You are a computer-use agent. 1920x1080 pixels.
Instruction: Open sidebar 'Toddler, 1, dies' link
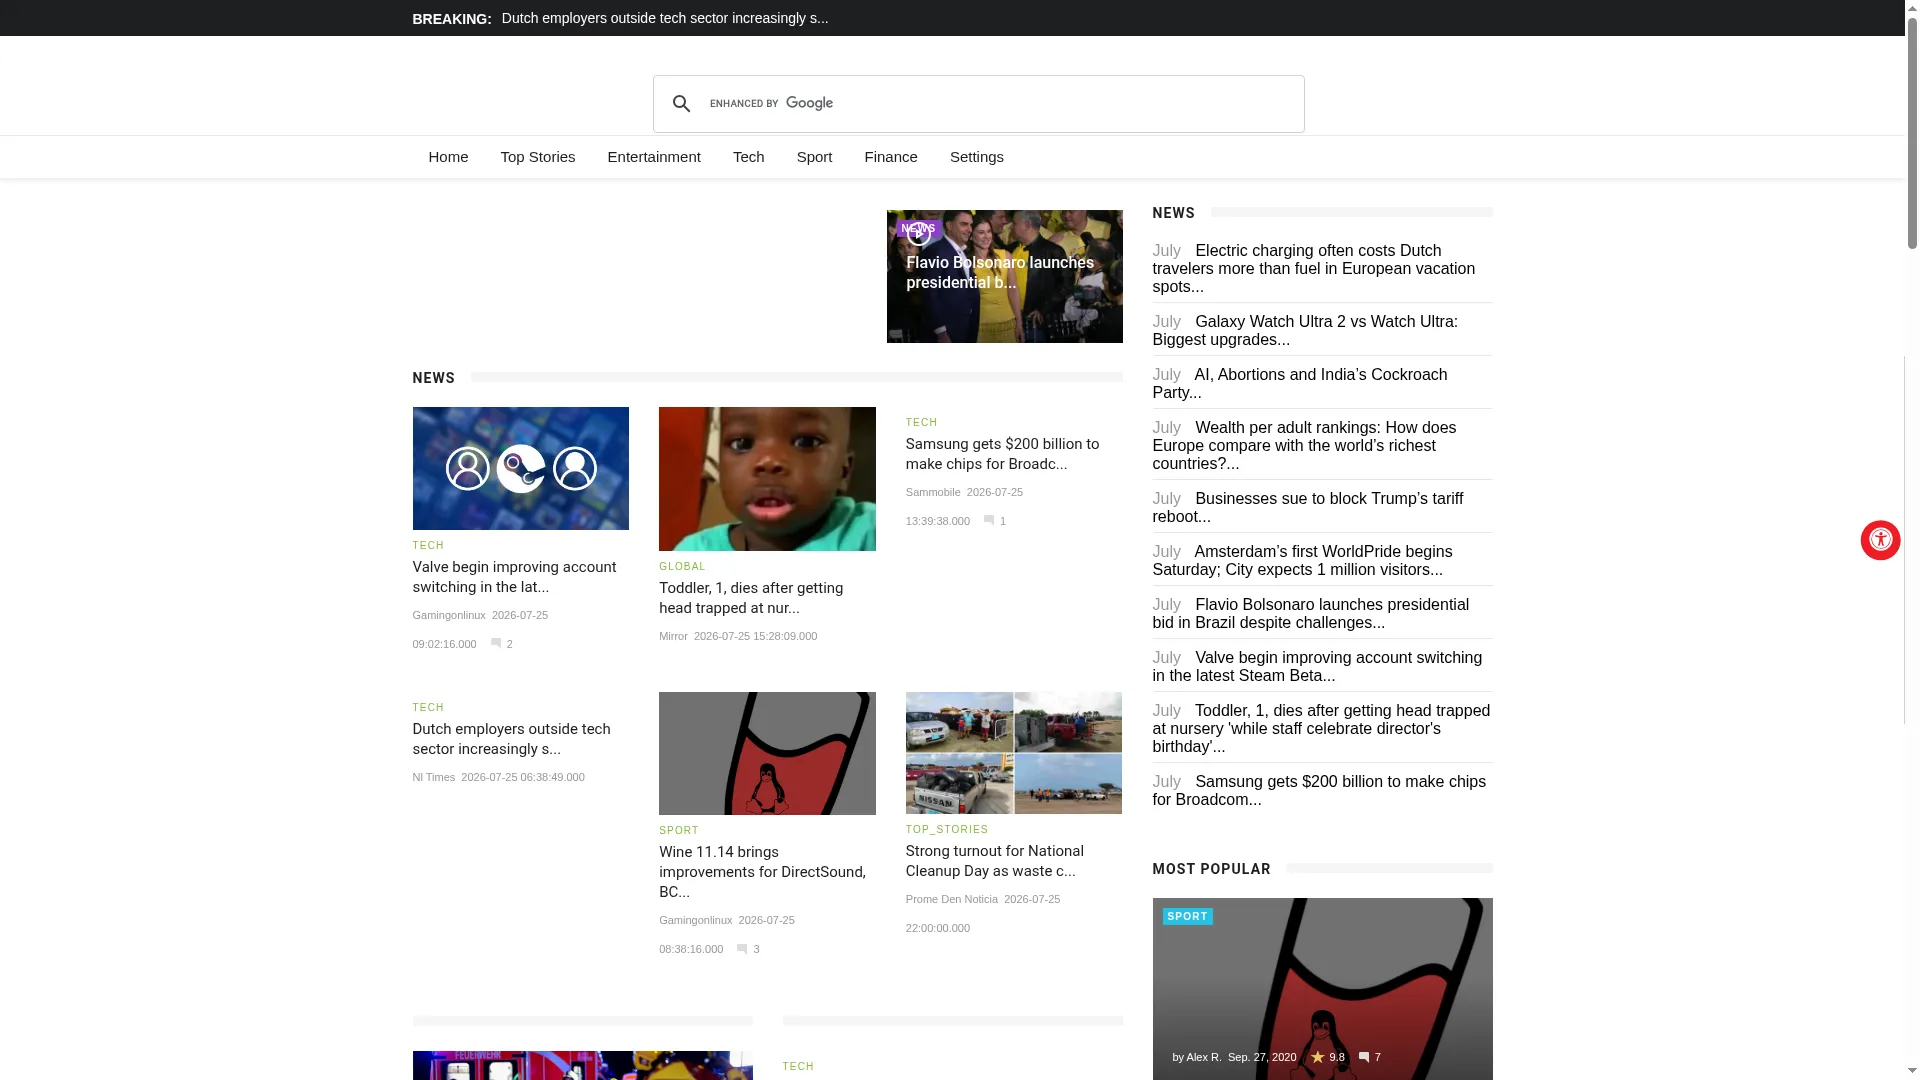tap(1322, 728)
